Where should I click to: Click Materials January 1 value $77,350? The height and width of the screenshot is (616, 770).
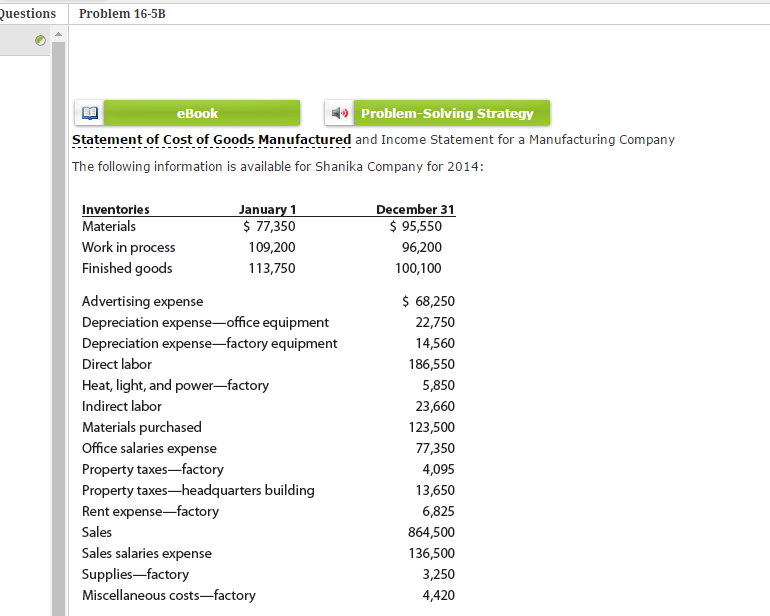click(x=269, y=226)
